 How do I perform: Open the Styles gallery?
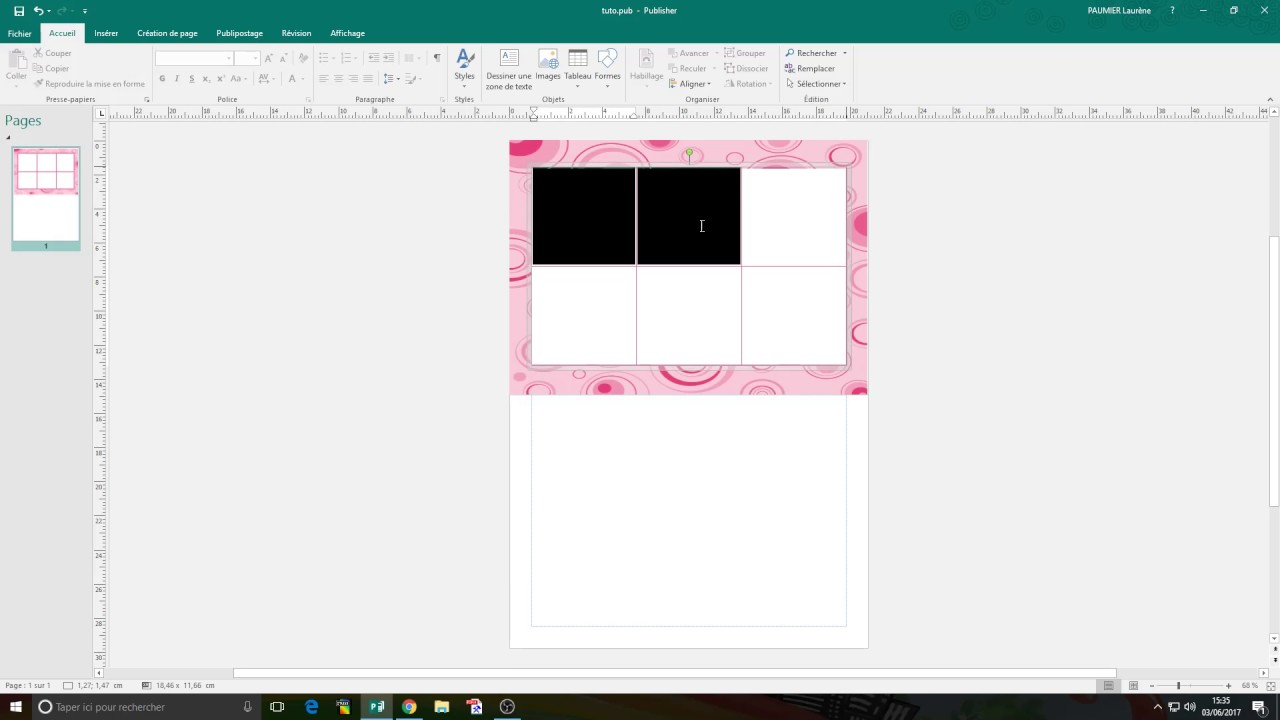click(x=464, y=66)
